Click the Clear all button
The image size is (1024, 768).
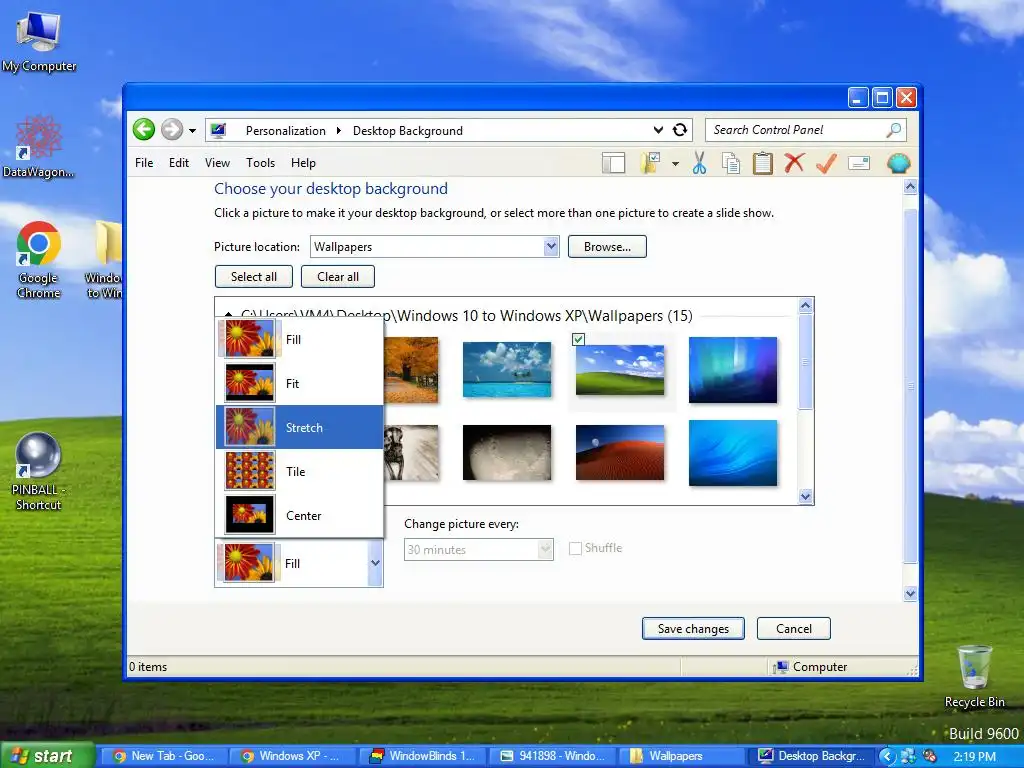tap(338, 276)
